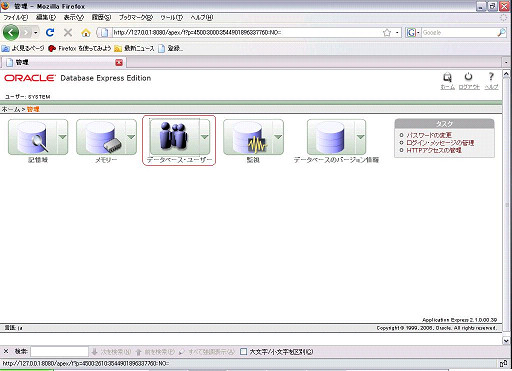Click the よく見るページ bookmark
This screenshot has width=512, height=371.
pos(23,48)
